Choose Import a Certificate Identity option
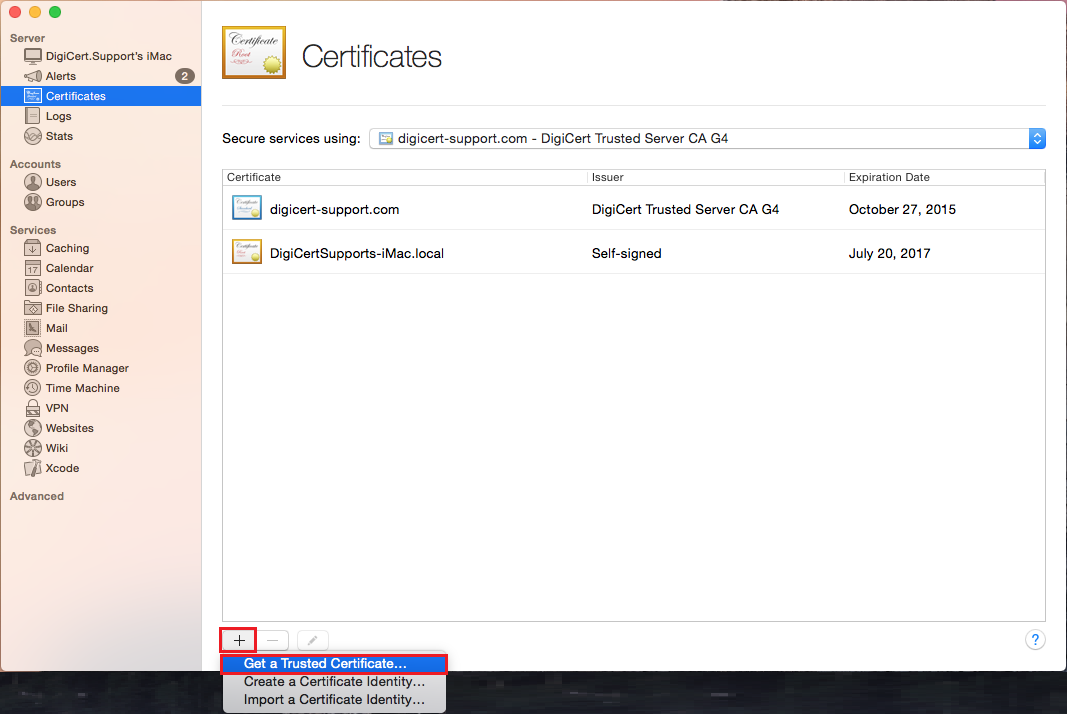Image resolution: width=1067 pixels, height=714 pixels. (x=334, y=700)
